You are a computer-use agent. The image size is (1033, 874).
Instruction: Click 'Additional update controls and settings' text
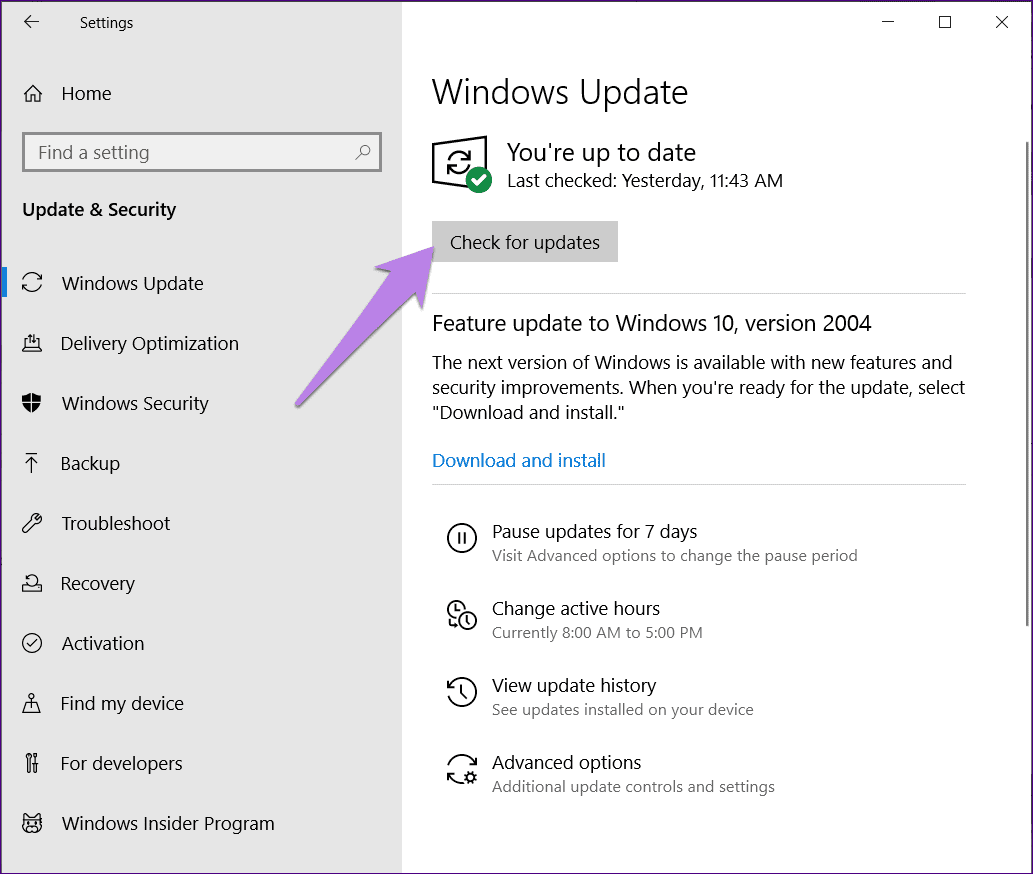point(633,786)
